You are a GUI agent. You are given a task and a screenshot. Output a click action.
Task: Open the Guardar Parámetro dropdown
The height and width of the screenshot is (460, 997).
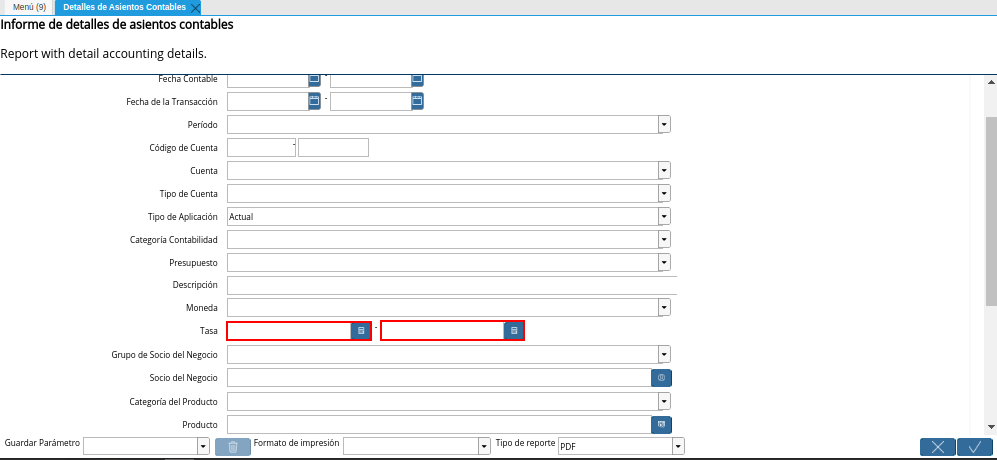(x=203, y=447)
